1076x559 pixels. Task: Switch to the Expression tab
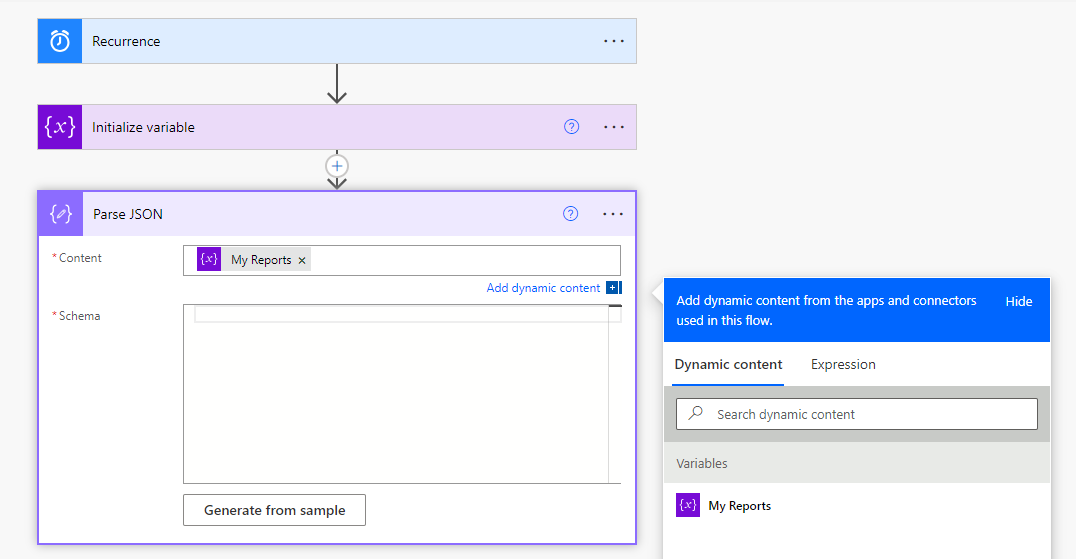[x=843, y=365]
